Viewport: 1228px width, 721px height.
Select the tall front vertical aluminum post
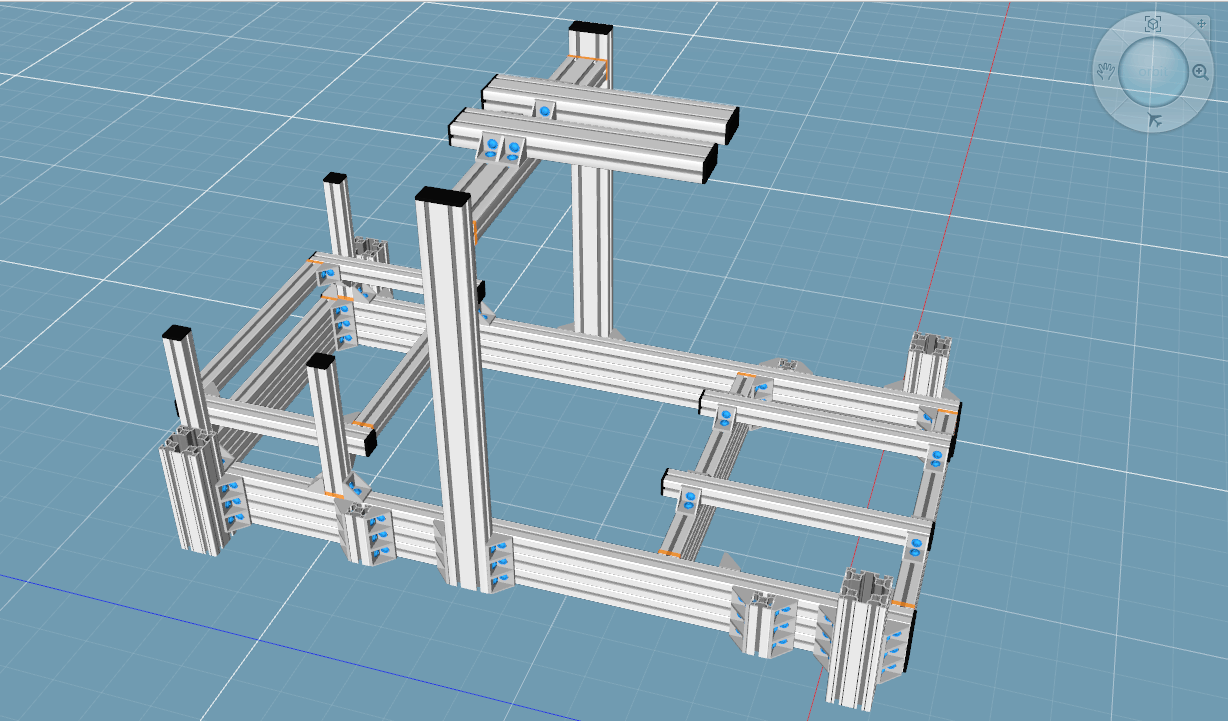[458, 390]
